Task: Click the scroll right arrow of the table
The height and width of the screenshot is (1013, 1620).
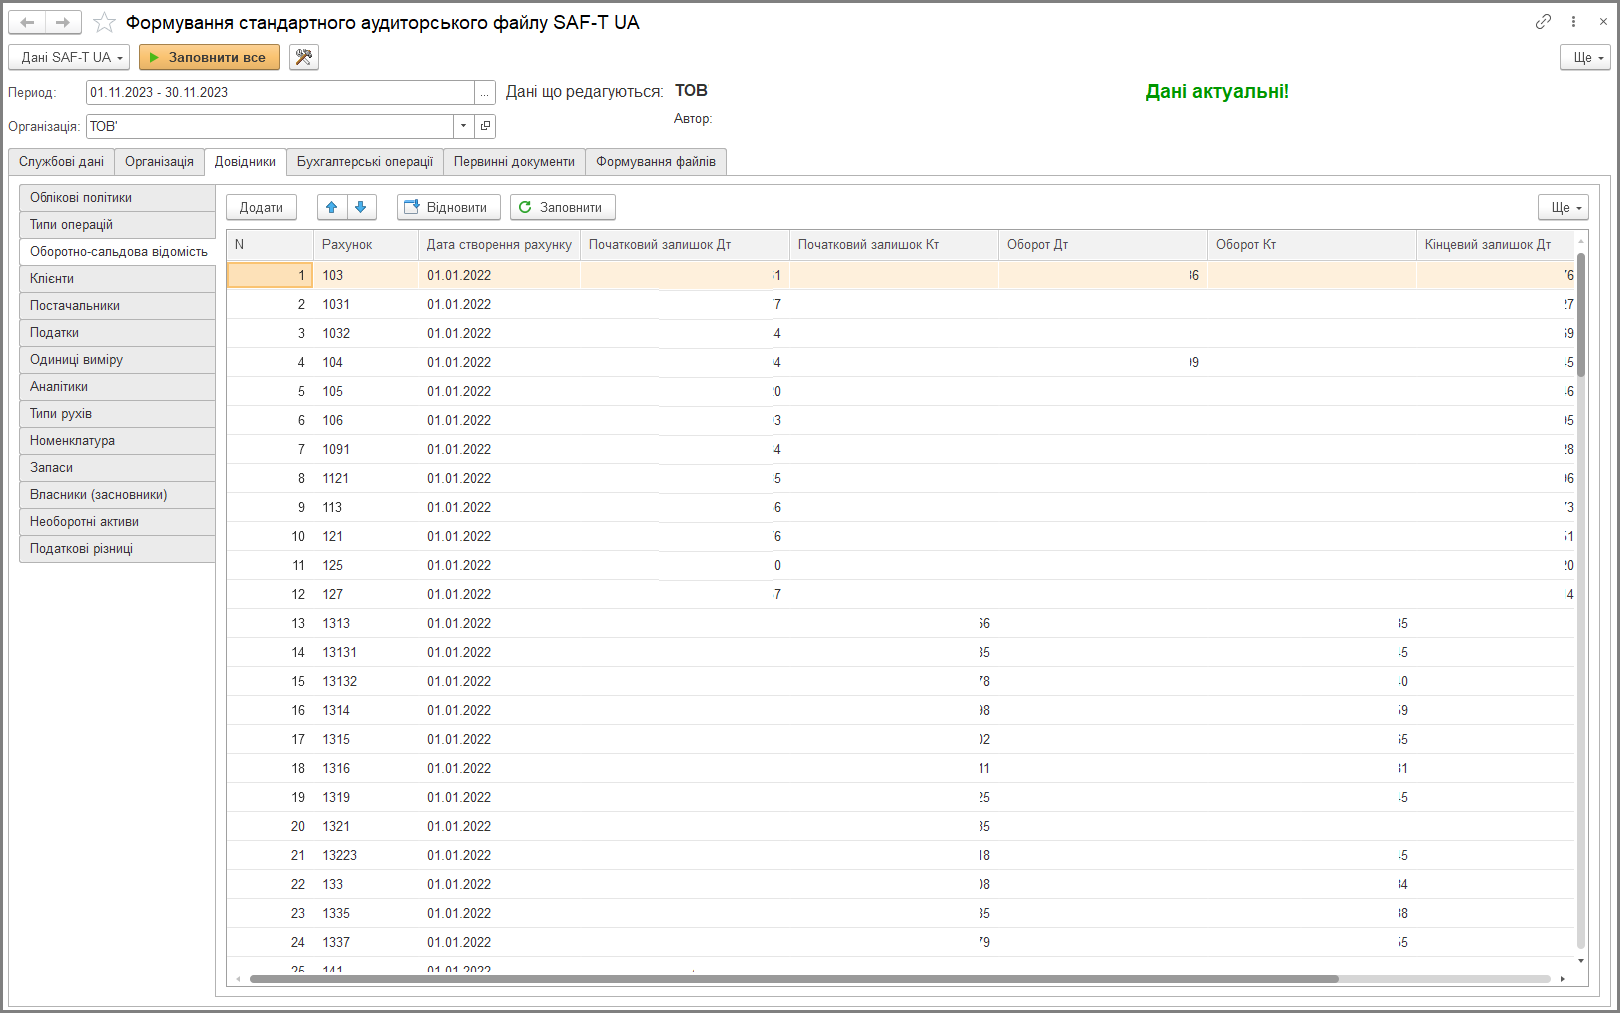Action: click(1563, 979)
